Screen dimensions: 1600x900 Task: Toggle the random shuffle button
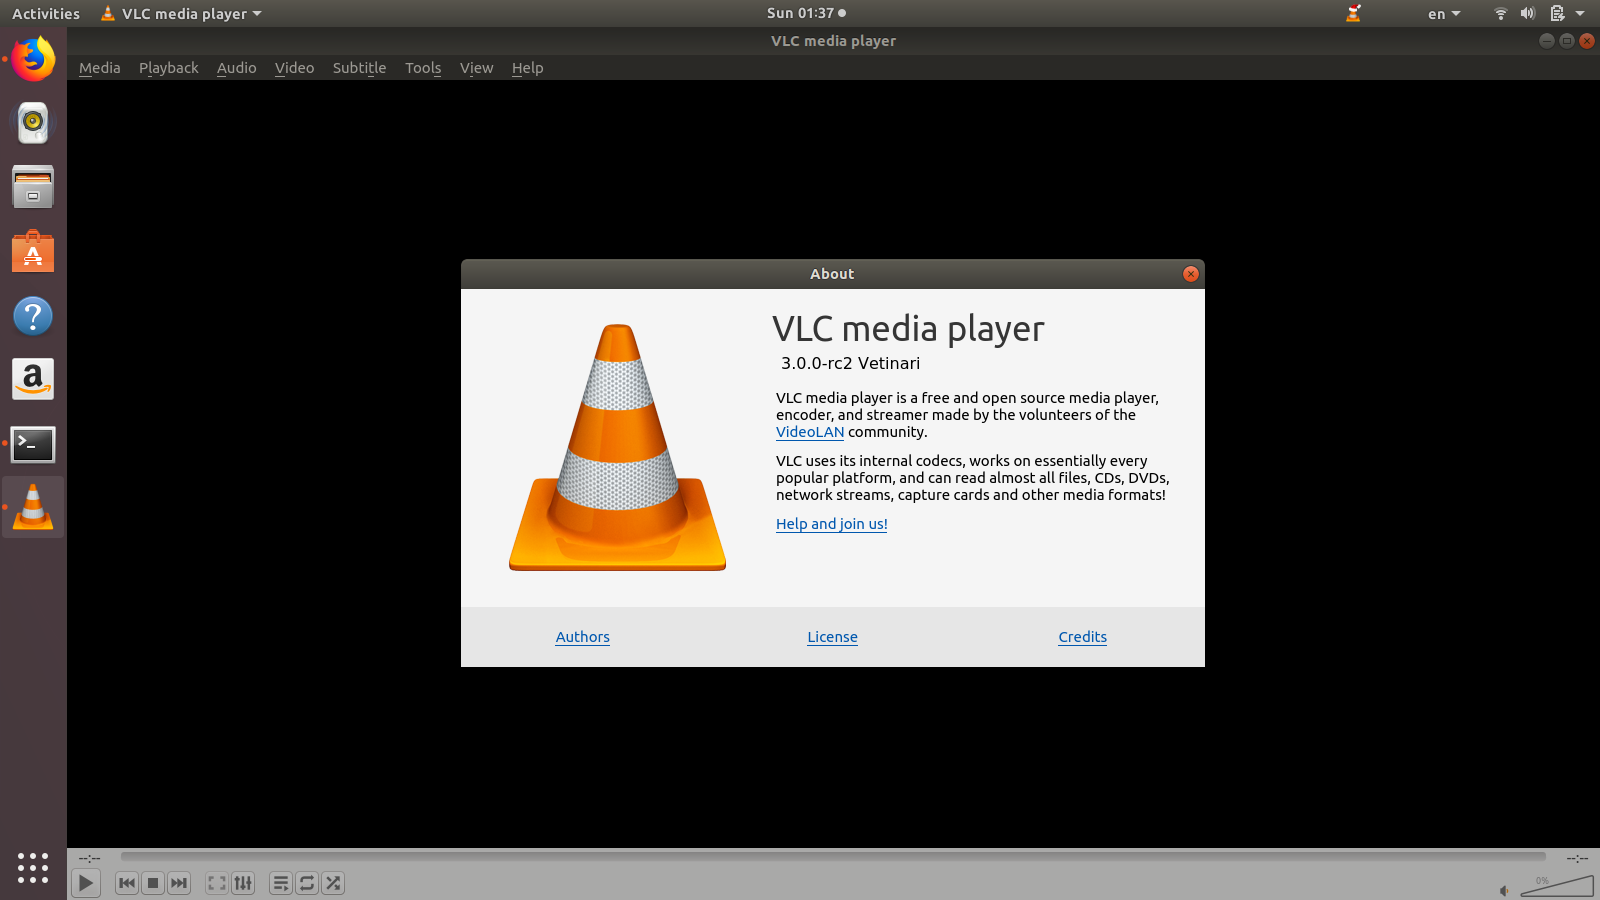tap(333, 883)
